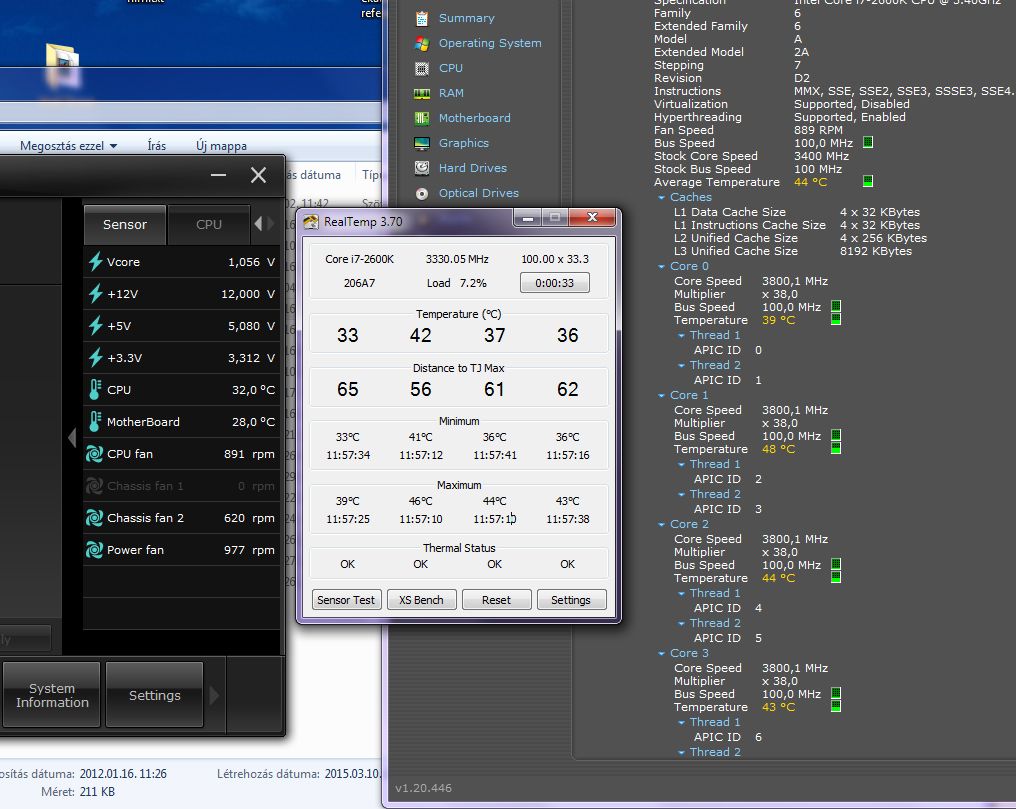Collapse Thread 1 under Core 0

tap(681, 335)
